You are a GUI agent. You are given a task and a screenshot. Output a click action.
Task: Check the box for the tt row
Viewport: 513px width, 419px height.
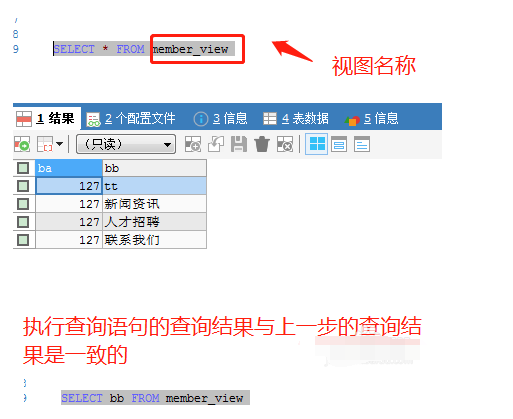point(23,186)
